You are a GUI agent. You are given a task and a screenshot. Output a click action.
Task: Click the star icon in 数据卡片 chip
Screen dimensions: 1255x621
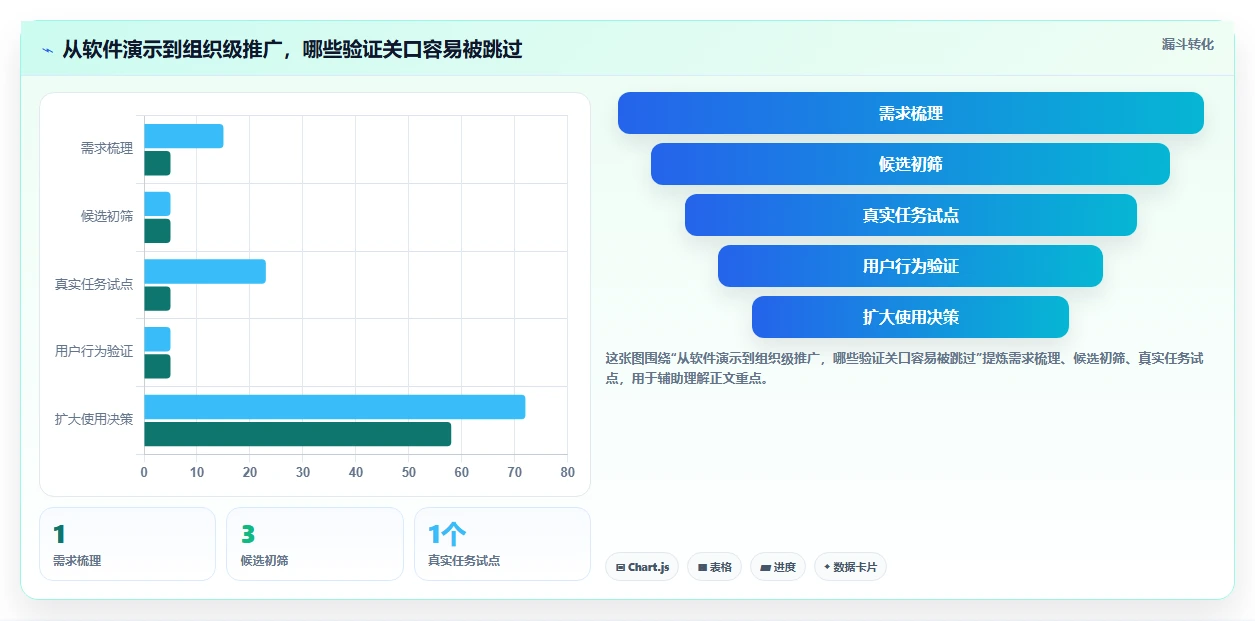click(827, 567)
